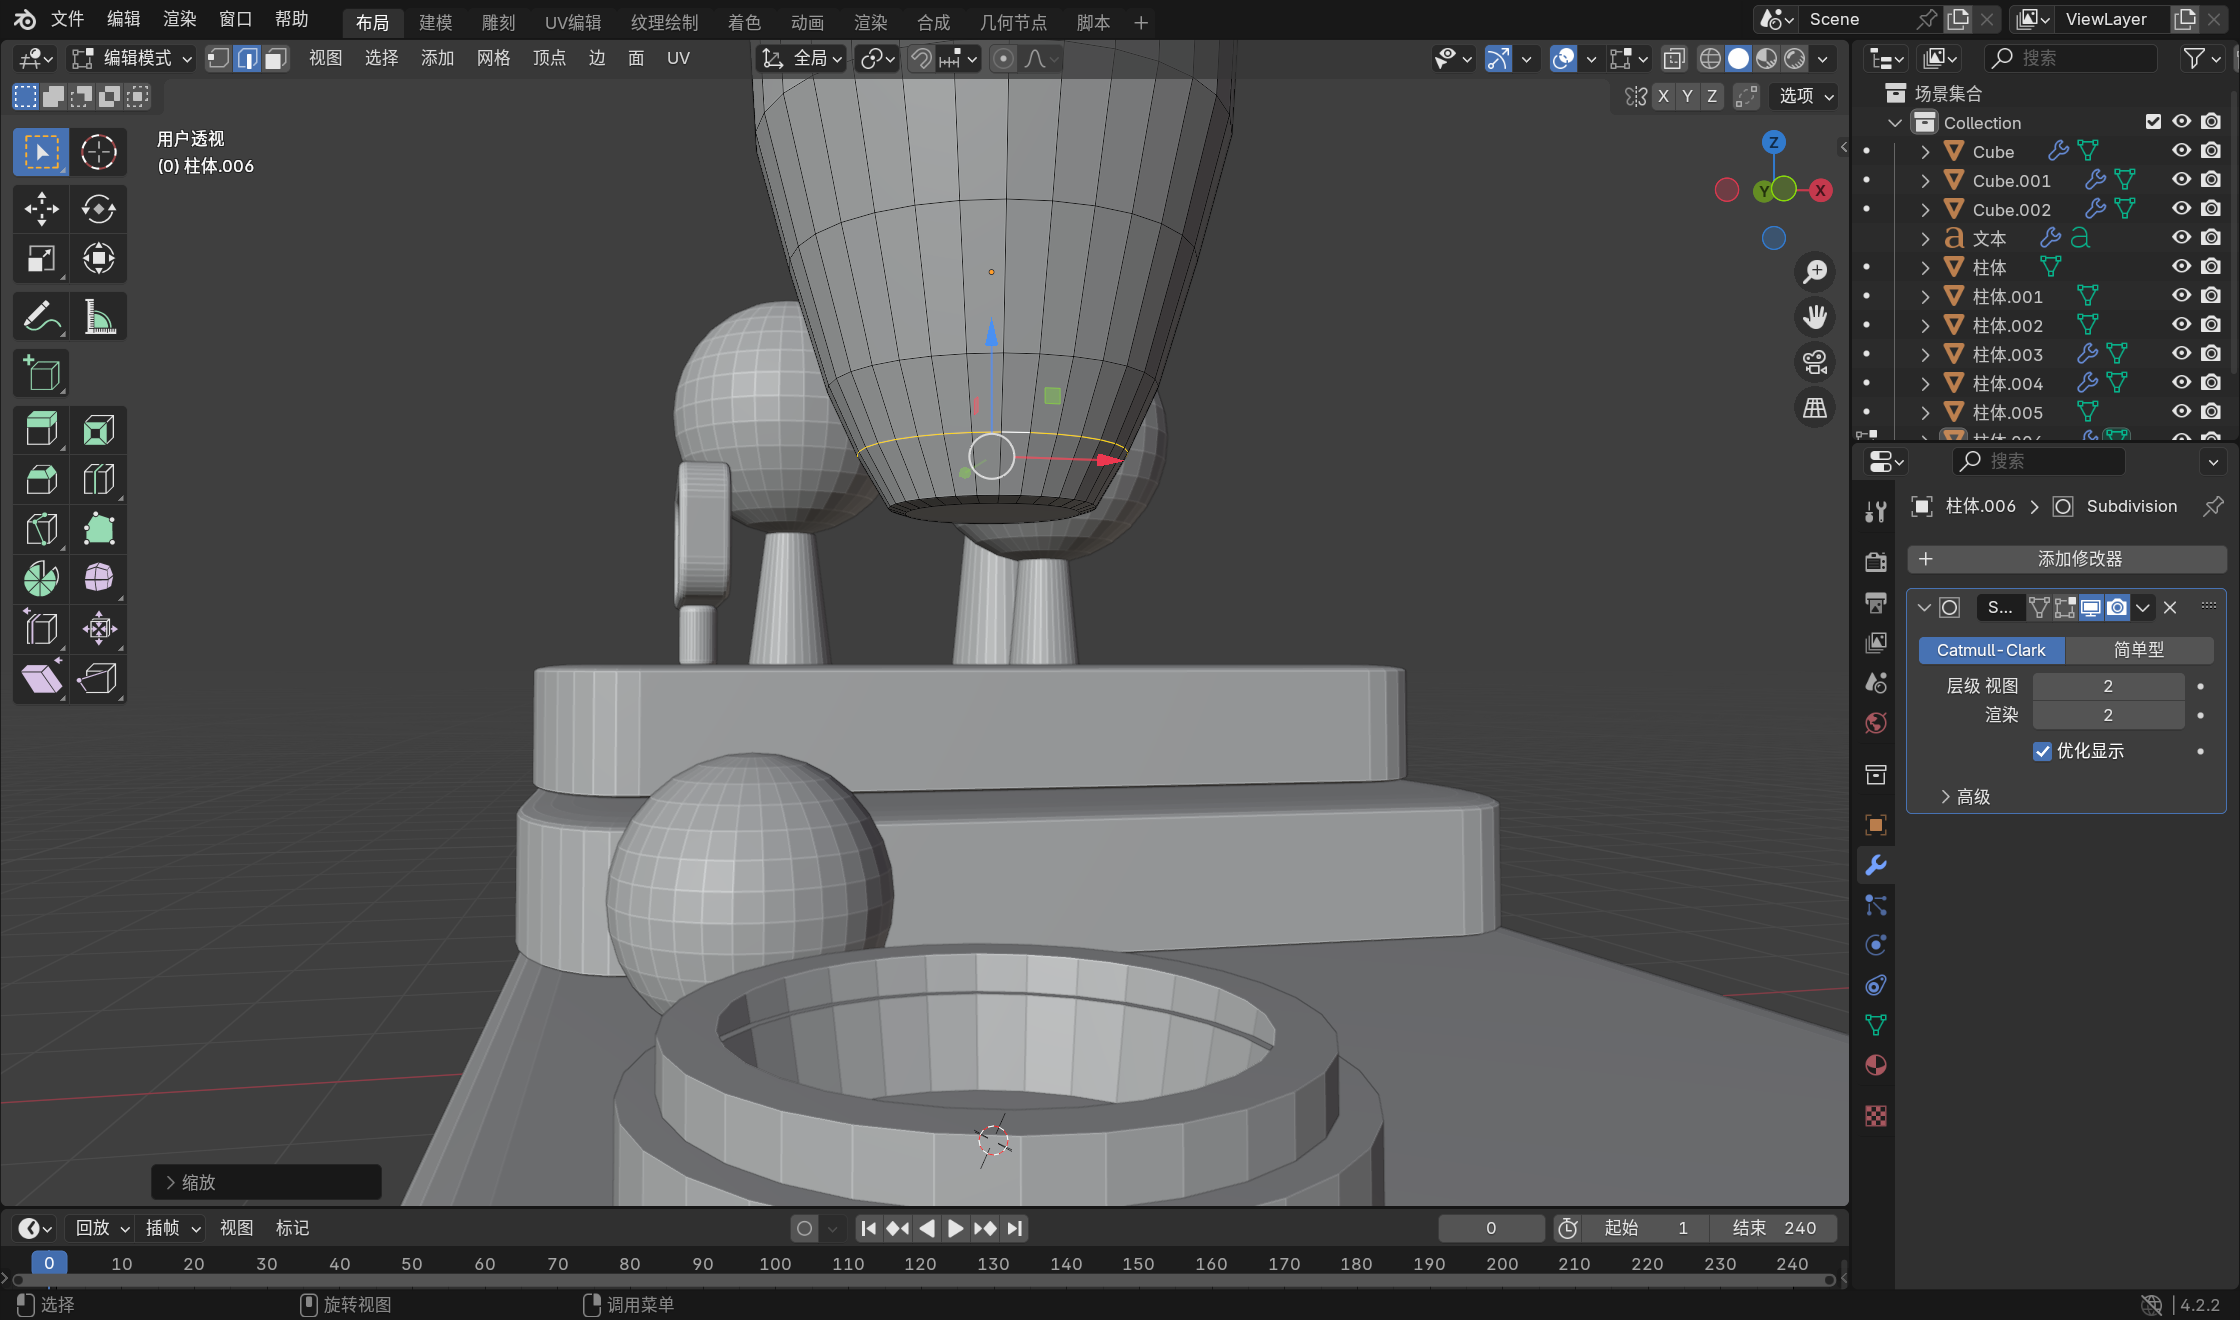Select the 简单型 subdivision type
Screen dimensions: 2240x1320
2138,650
